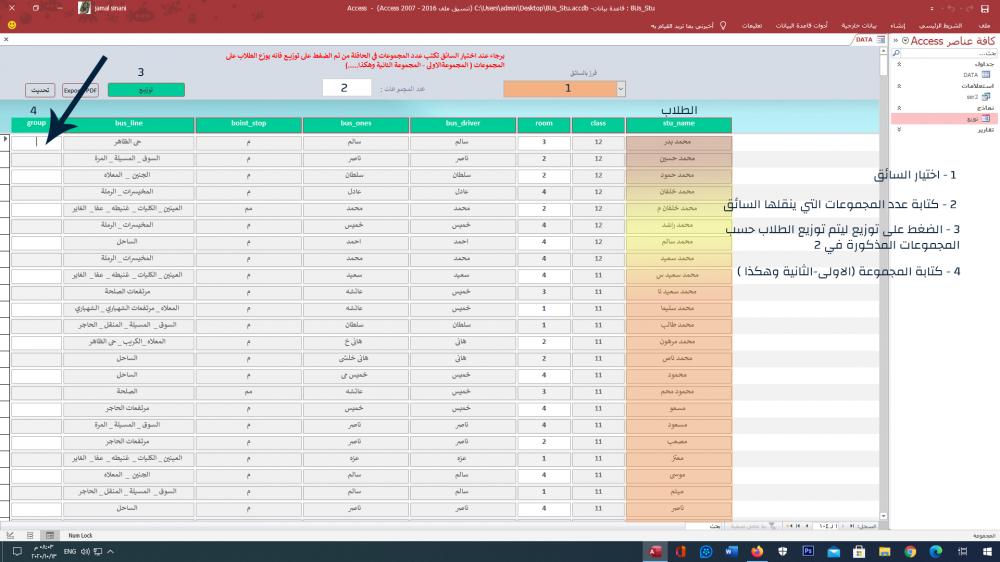
Task: Collapse the نماذج (Forms) group
Action: 899,108
